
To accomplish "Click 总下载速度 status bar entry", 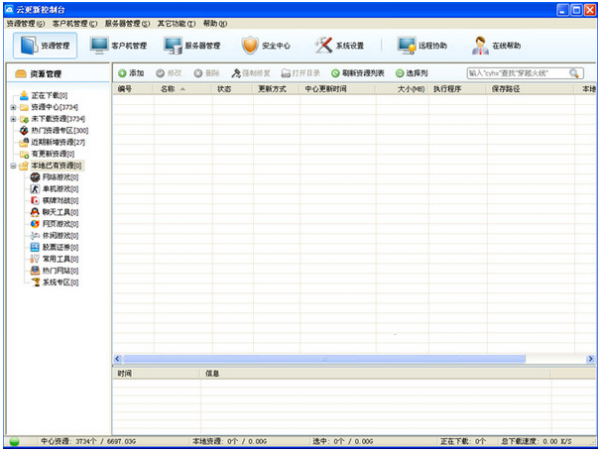I will (x=536, y=442).
